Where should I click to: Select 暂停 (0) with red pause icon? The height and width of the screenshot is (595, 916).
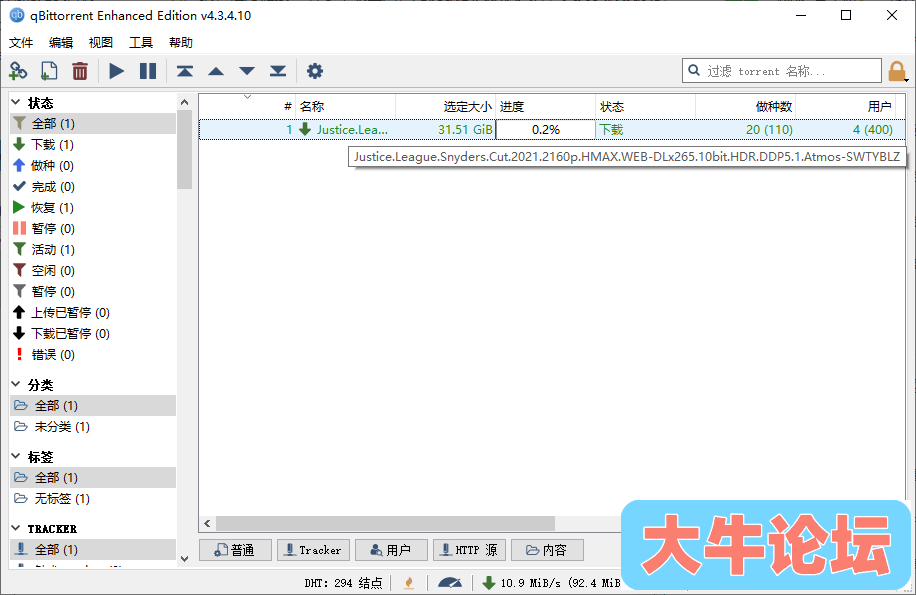coord(93,229)
